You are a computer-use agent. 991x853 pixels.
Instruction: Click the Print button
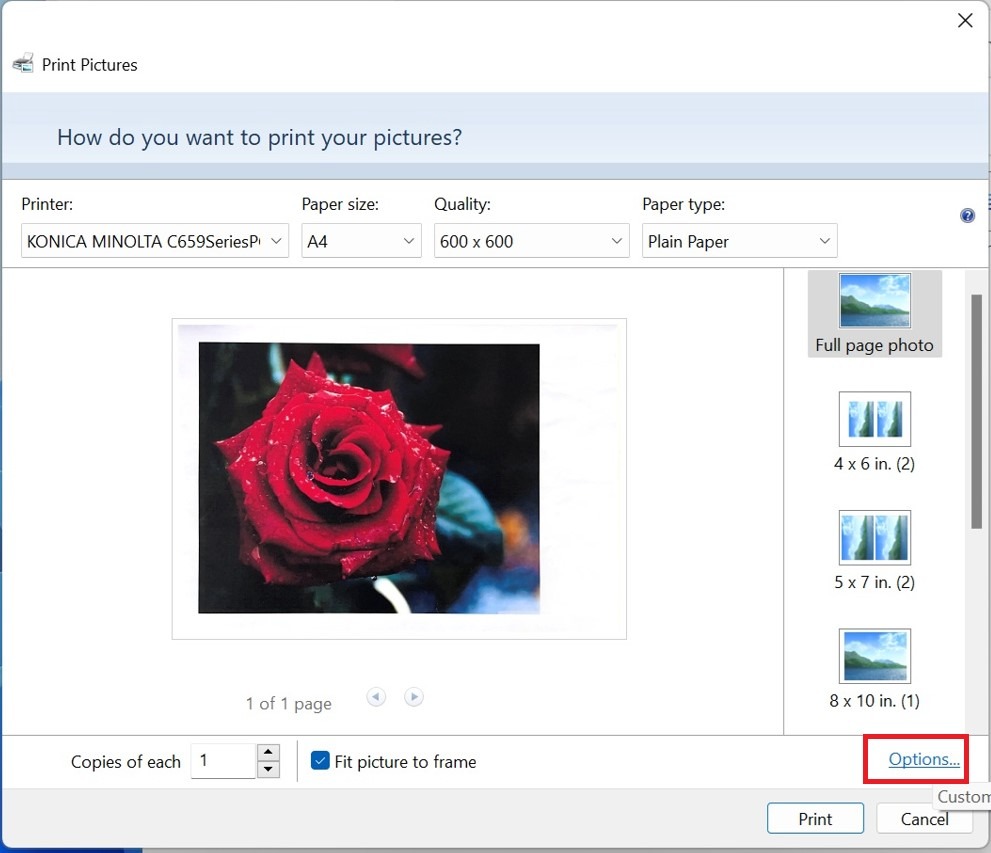tap(814, 819)
